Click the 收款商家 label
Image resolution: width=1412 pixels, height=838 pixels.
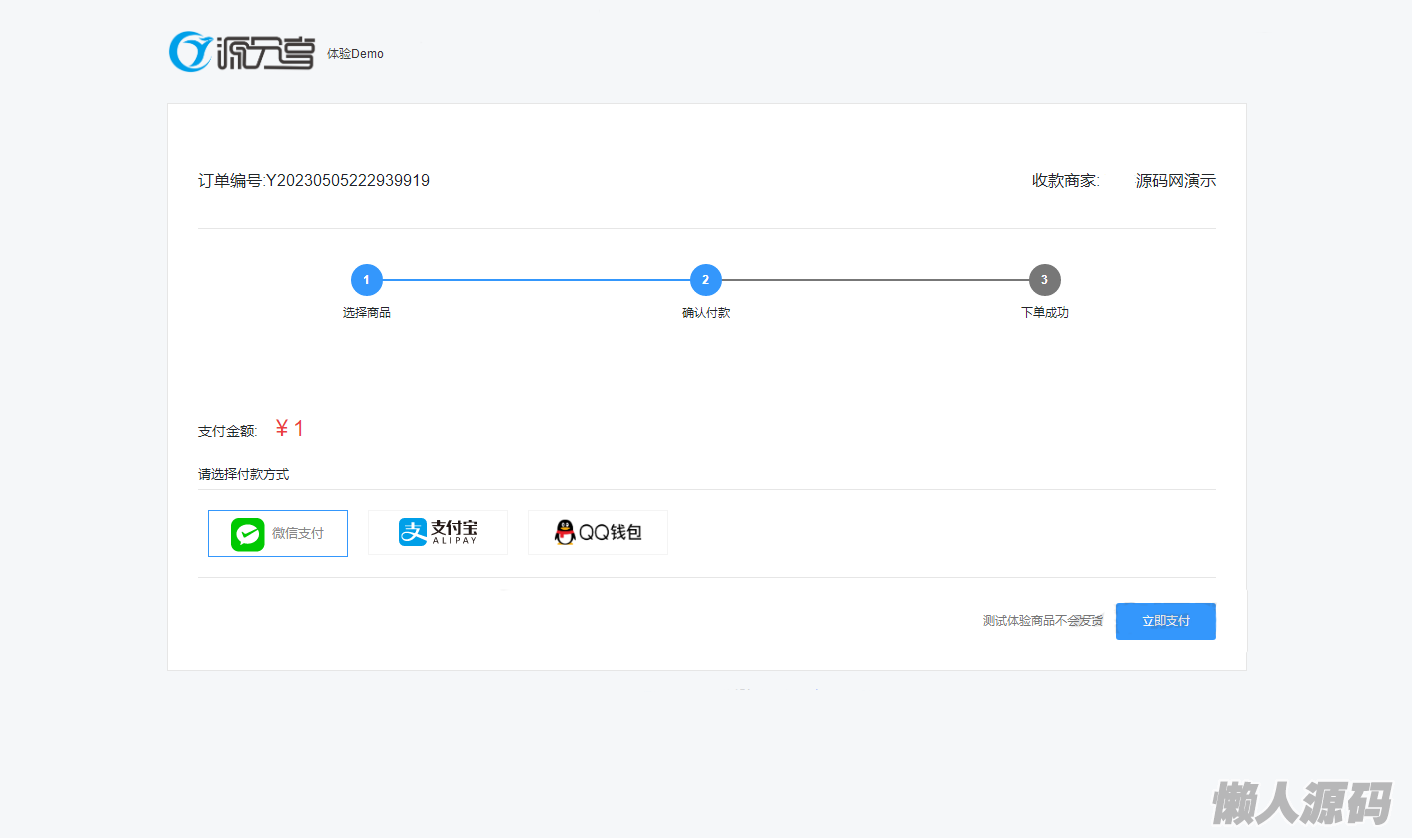tap(1065, 181)
